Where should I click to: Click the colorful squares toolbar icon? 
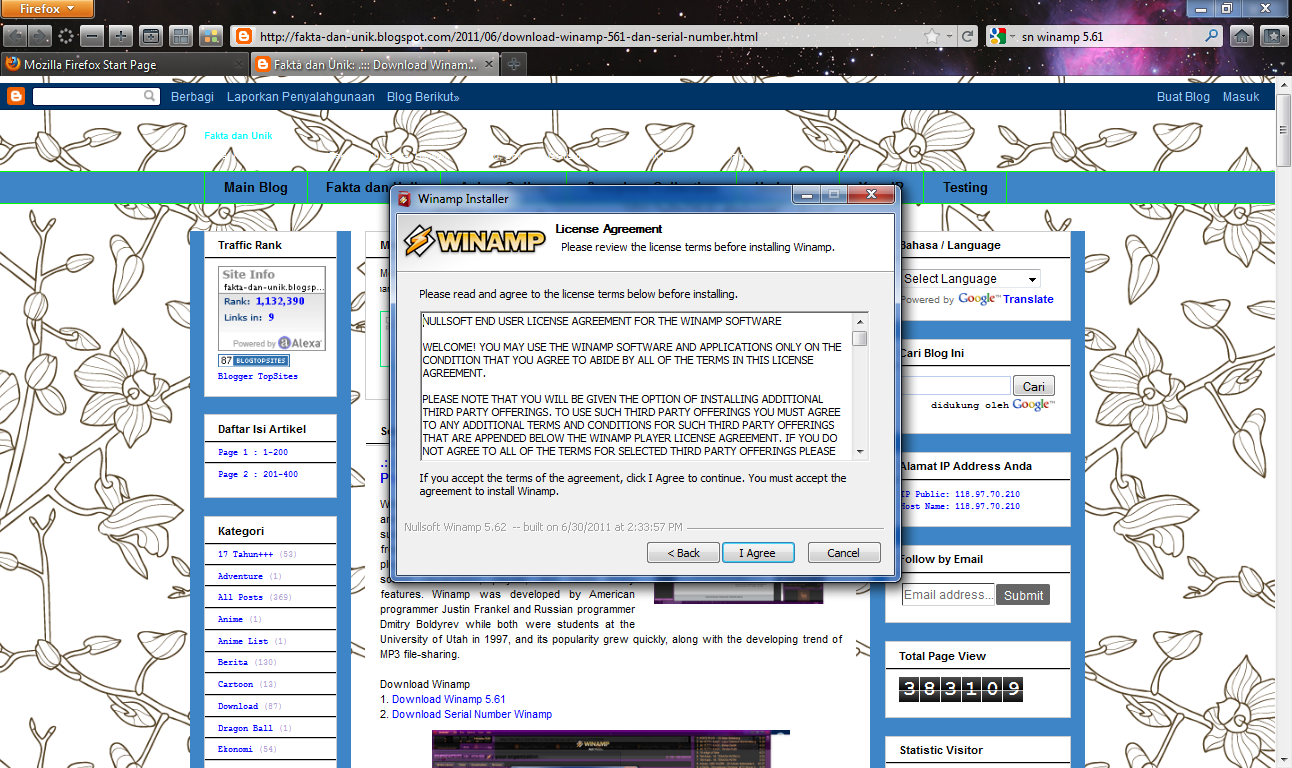pyautogui.click(x=211, y=37)
